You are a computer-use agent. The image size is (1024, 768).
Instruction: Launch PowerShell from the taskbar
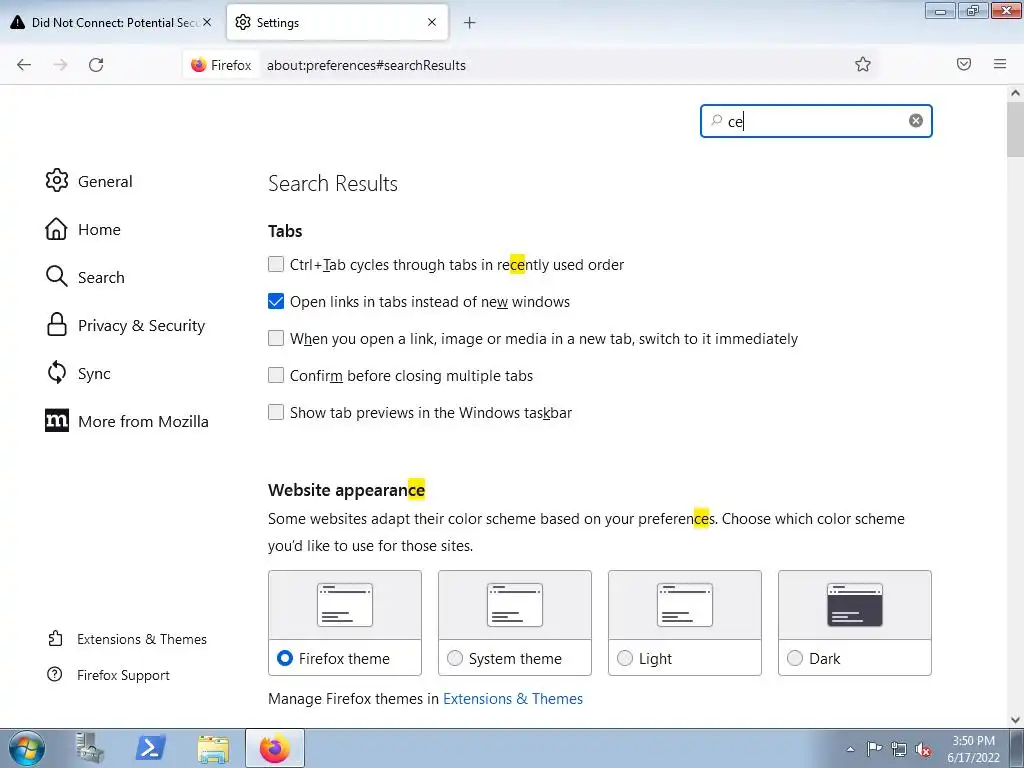tap(150, 748)
